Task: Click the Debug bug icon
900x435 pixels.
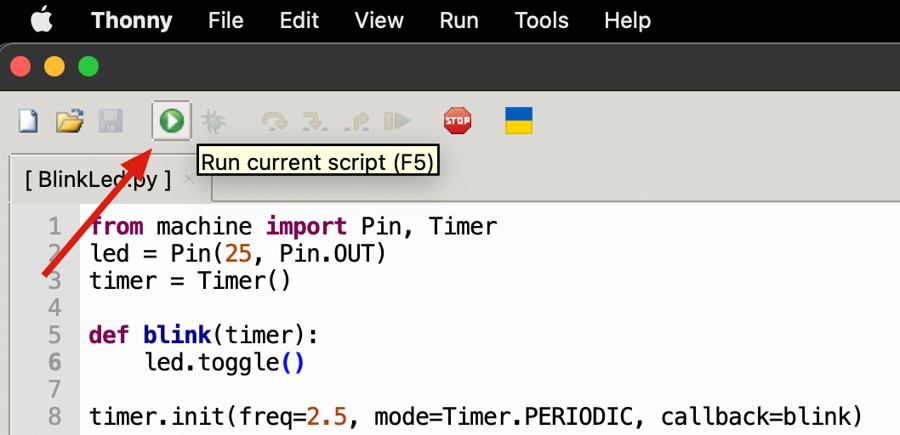Action: point(213,122)
